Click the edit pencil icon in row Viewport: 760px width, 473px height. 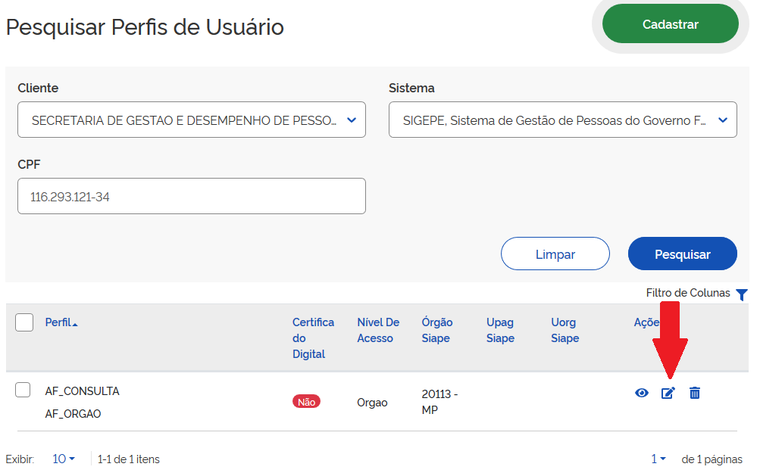668,393
